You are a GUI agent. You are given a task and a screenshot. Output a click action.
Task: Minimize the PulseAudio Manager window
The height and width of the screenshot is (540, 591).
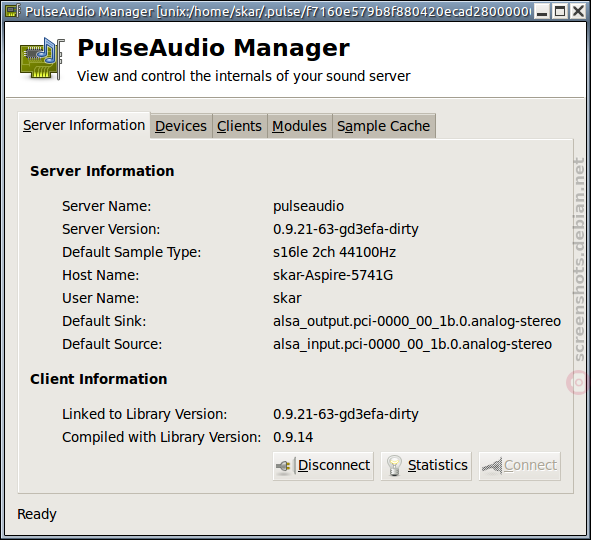point(542,11)
